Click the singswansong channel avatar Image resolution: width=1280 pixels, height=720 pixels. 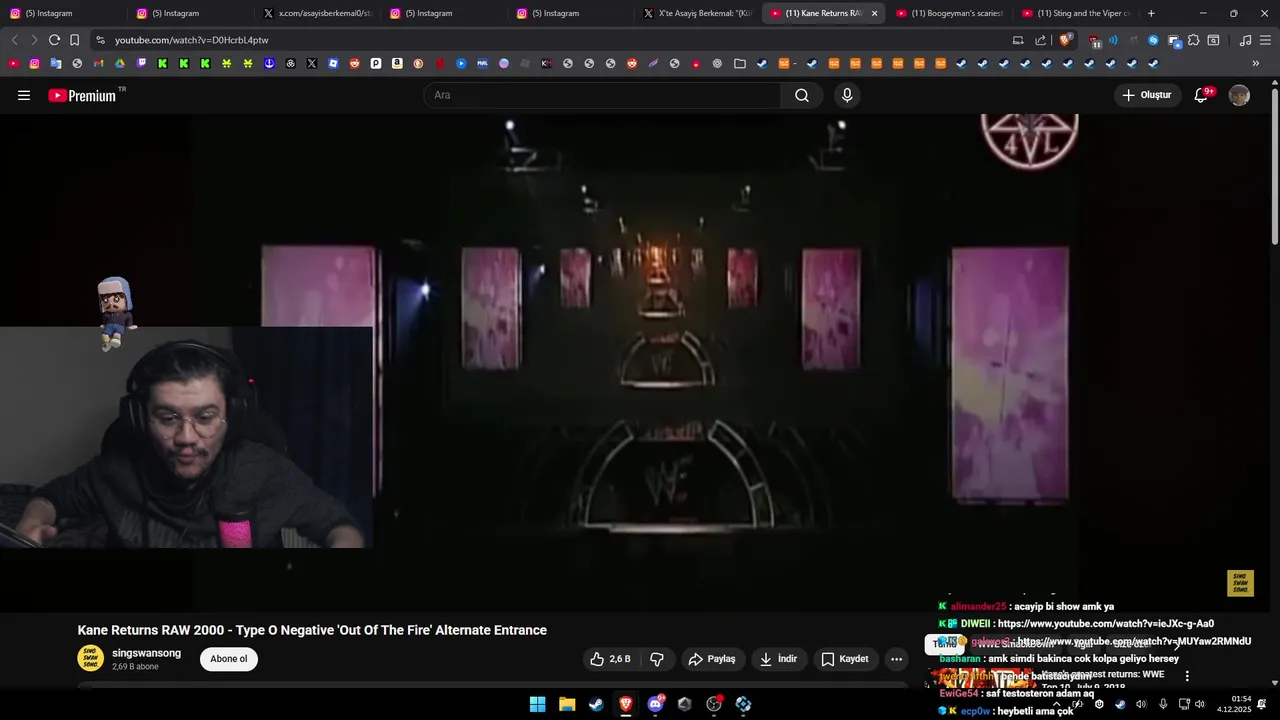(90, 658)
